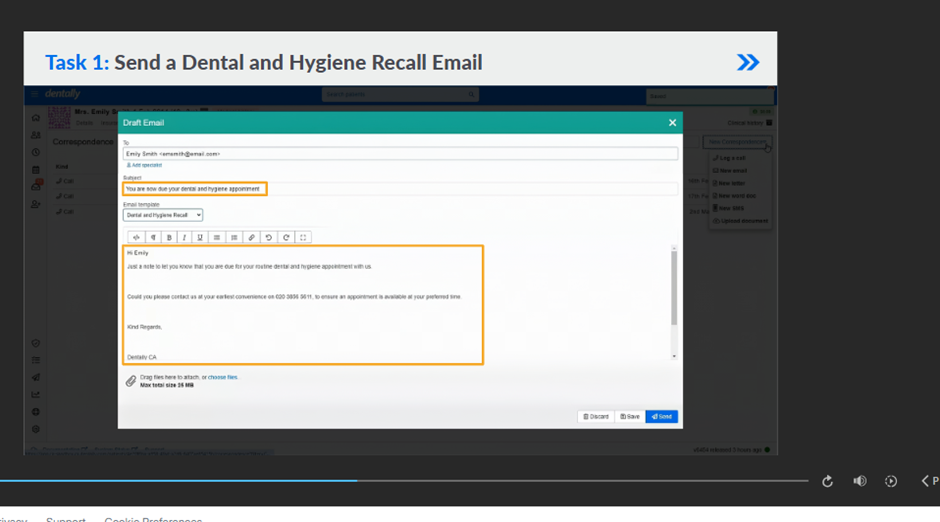Mute the video with the volume icon
The height and width of the screenshot is (522, 940).
[x=859, y=481]
